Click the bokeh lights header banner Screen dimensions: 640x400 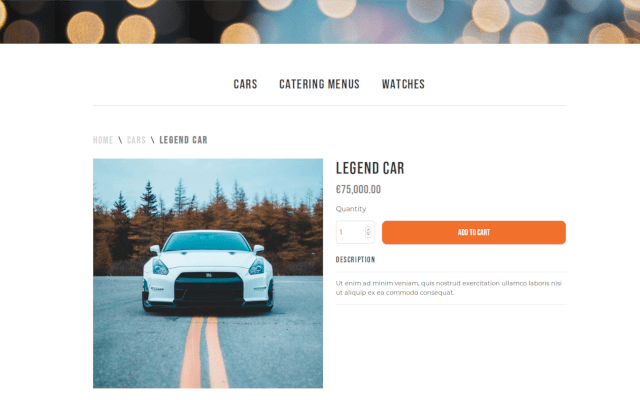(x=320, y=22)
